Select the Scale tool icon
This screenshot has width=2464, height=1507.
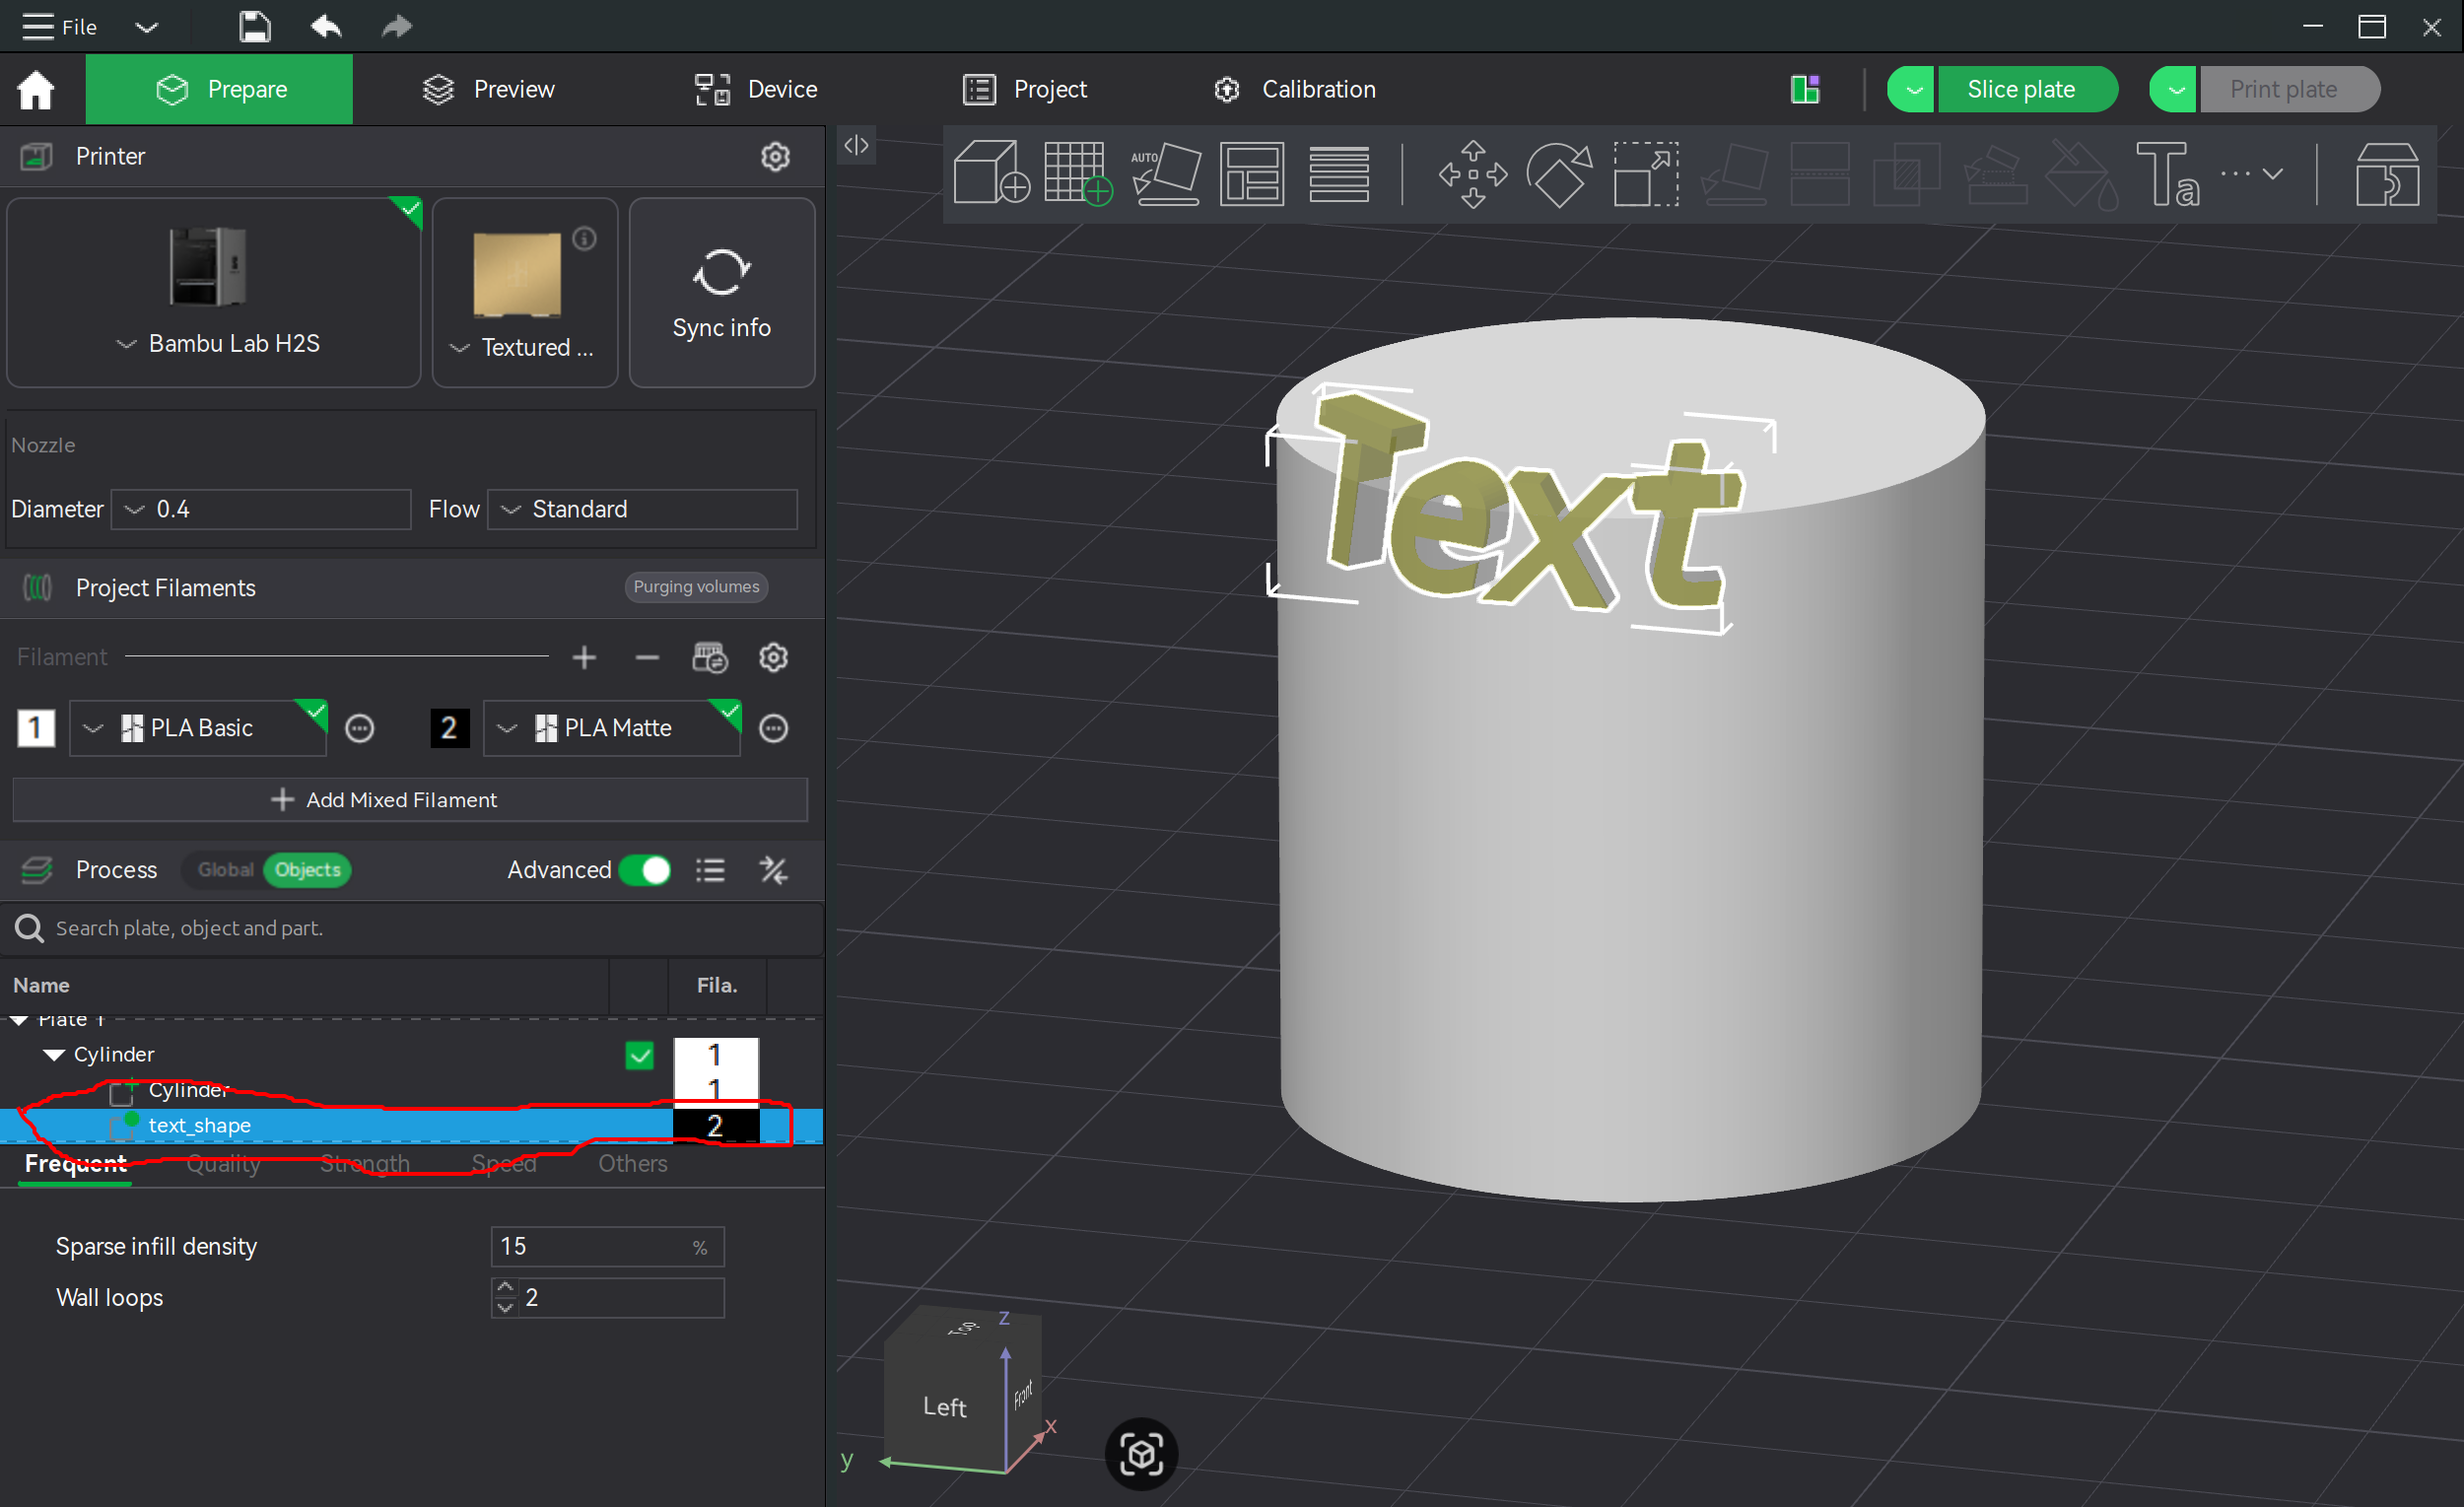click(x=1646, y=174)
